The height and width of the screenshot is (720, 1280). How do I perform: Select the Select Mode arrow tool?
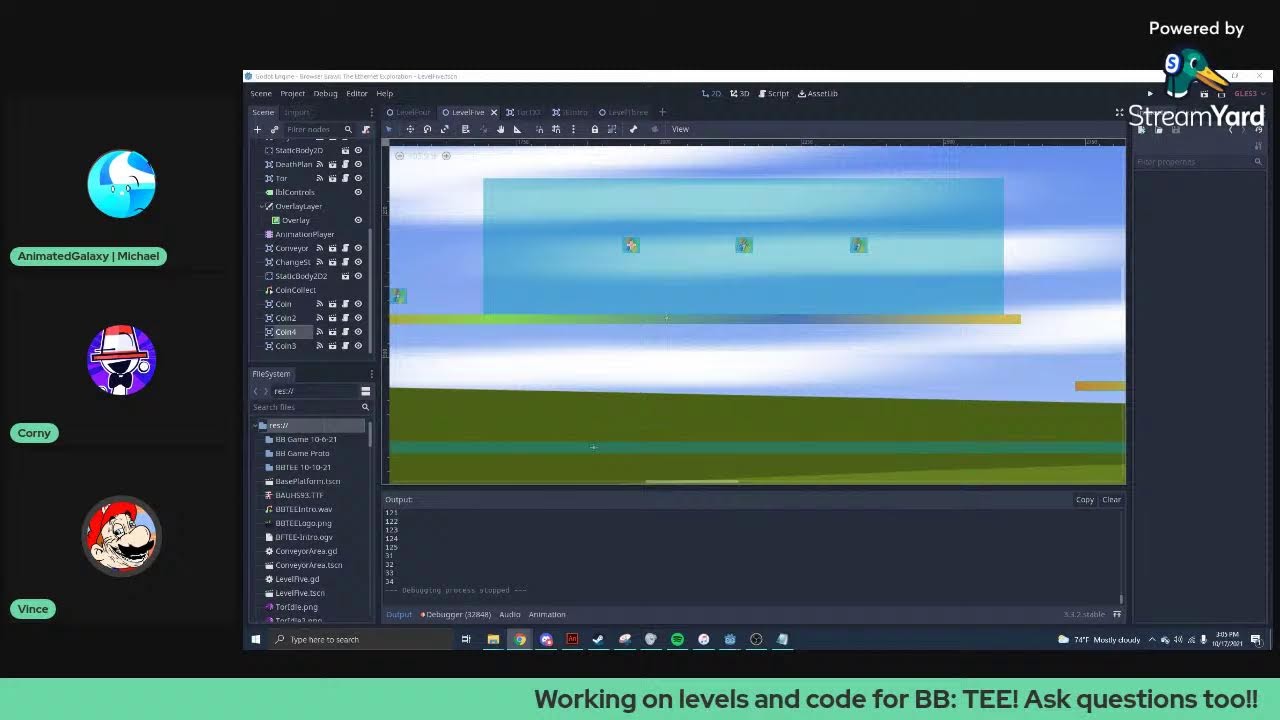coord(389,129)
